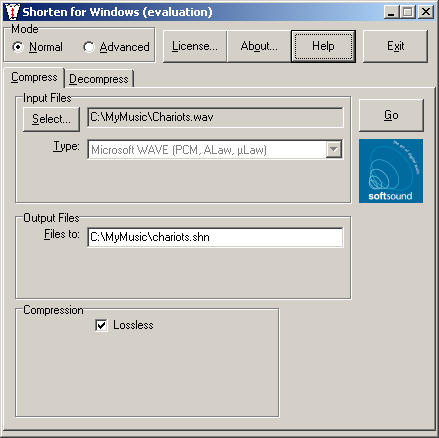
Task: Minimize the Shorten window
Action: pyautogui.click(x=391, y=12)
